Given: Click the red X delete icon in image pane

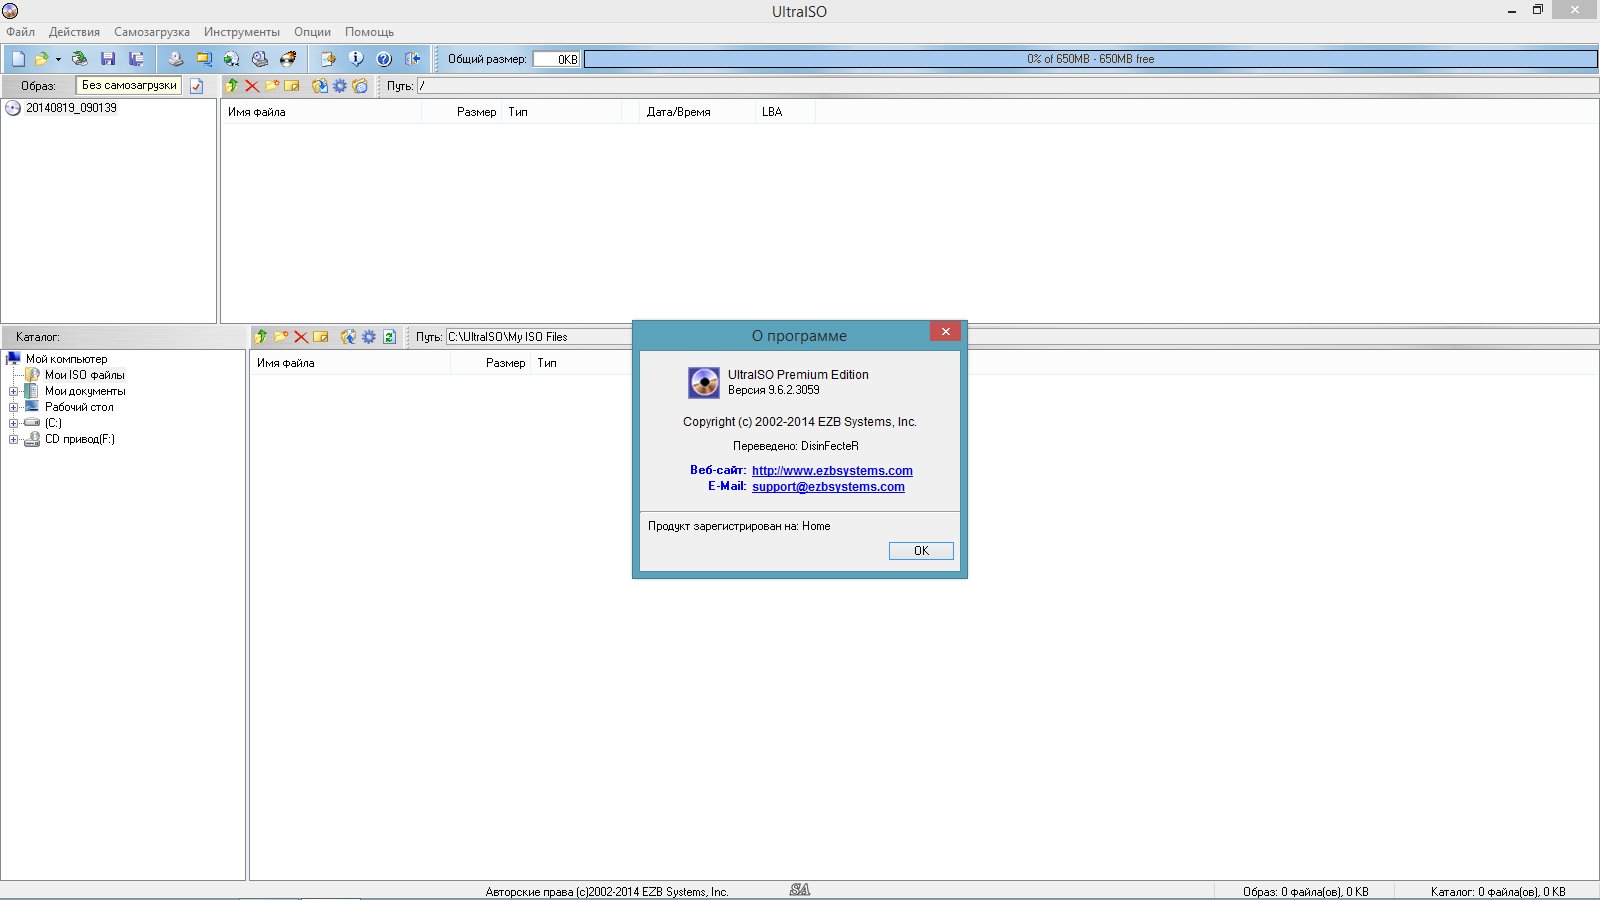Looking at the screenshot, I should tap(252, 86).
